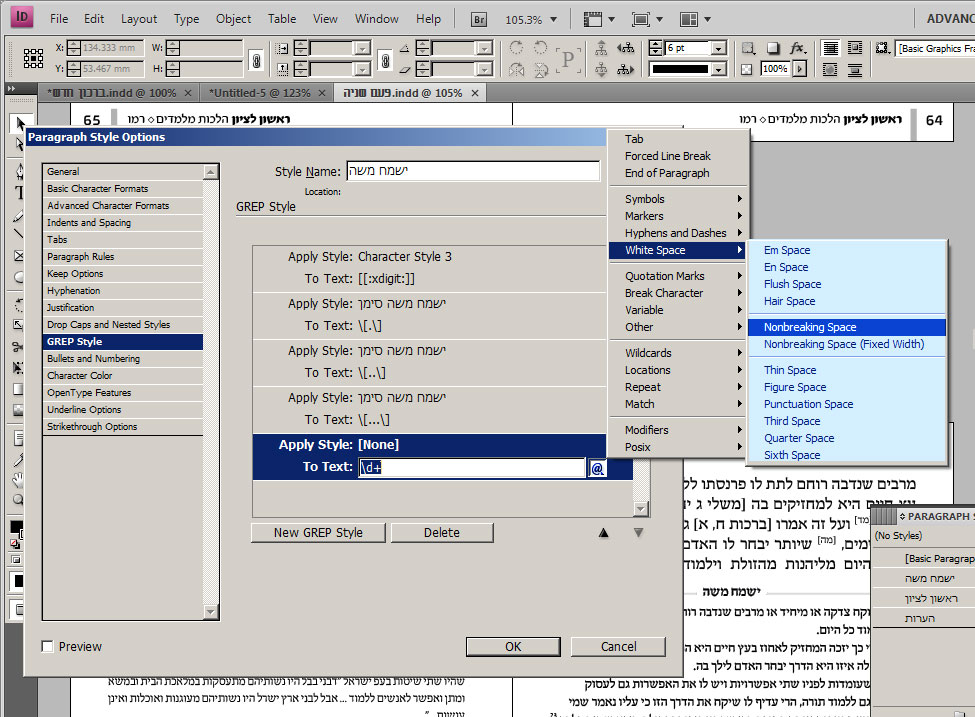The width and height of the screenshot is (975, 717).
Task: Click the Bridge (Br) icon
Action: point(479,19)
